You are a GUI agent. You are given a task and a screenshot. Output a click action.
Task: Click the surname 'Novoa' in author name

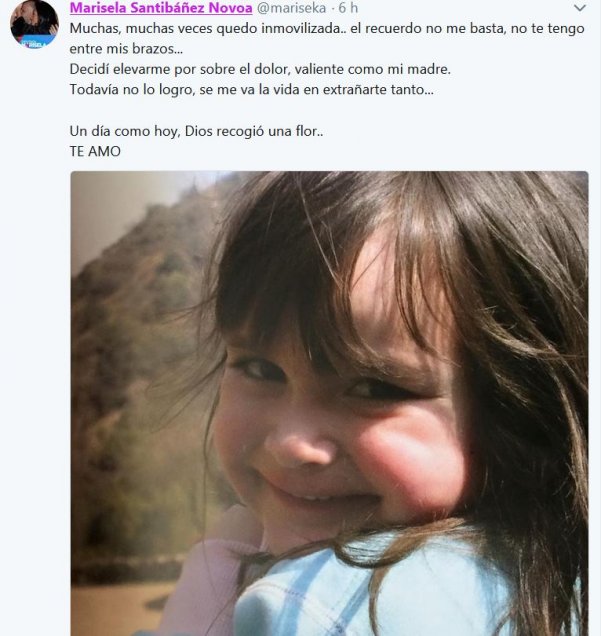[226, 8]
